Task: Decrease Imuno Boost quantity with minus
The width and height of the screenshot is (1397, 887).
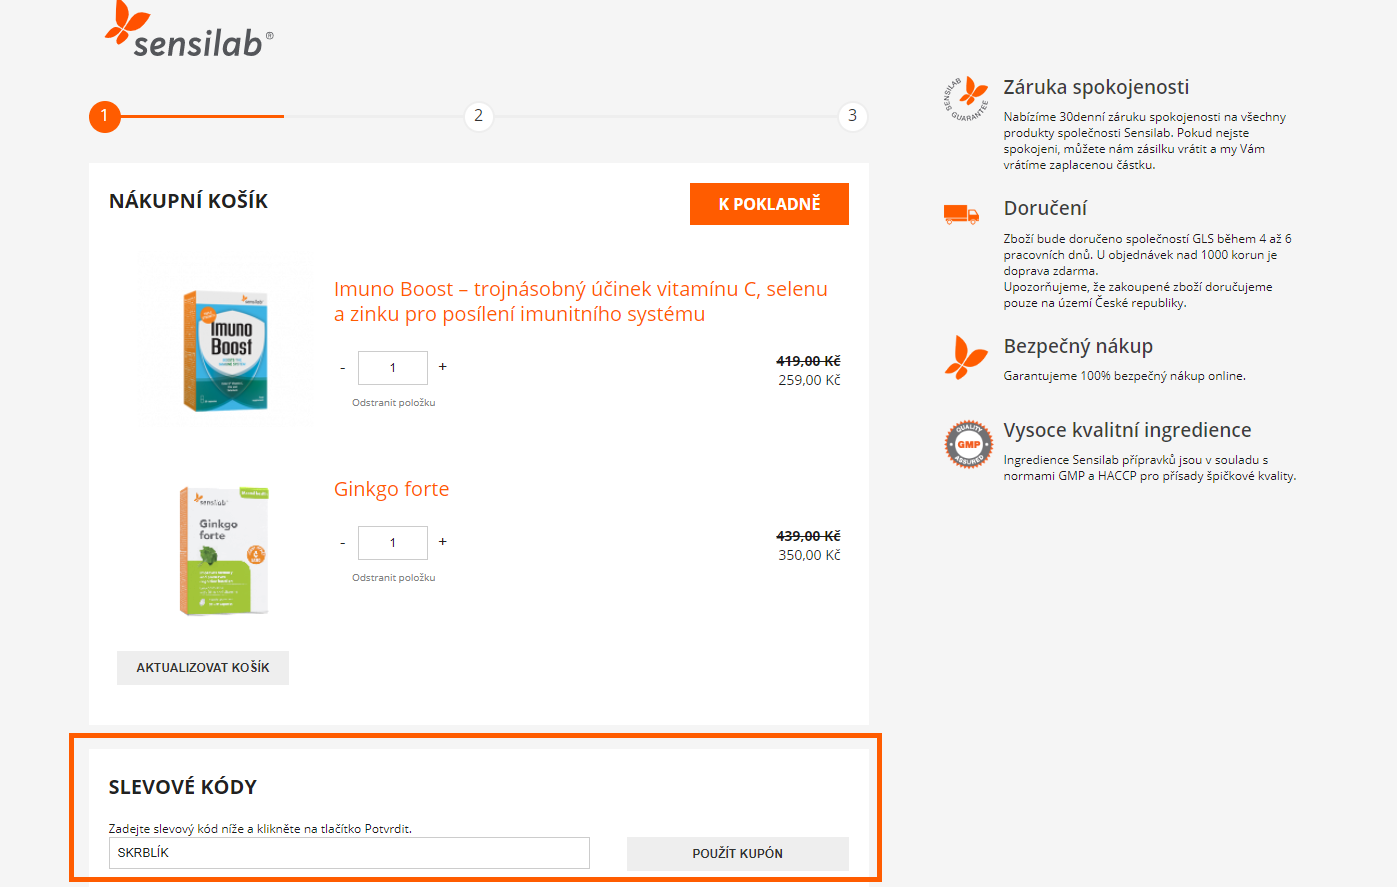Action: (342, 368)
